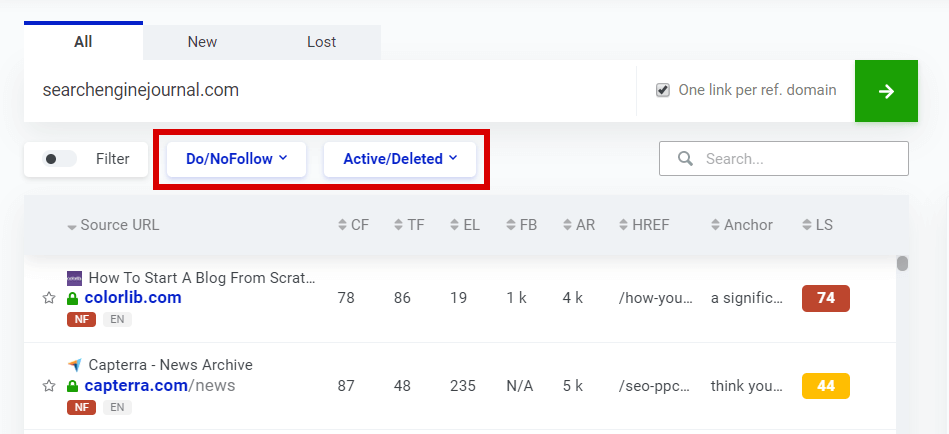949x434 pixels.
Task: Click the 'think you...' anchor text
Action: (747, 386)
